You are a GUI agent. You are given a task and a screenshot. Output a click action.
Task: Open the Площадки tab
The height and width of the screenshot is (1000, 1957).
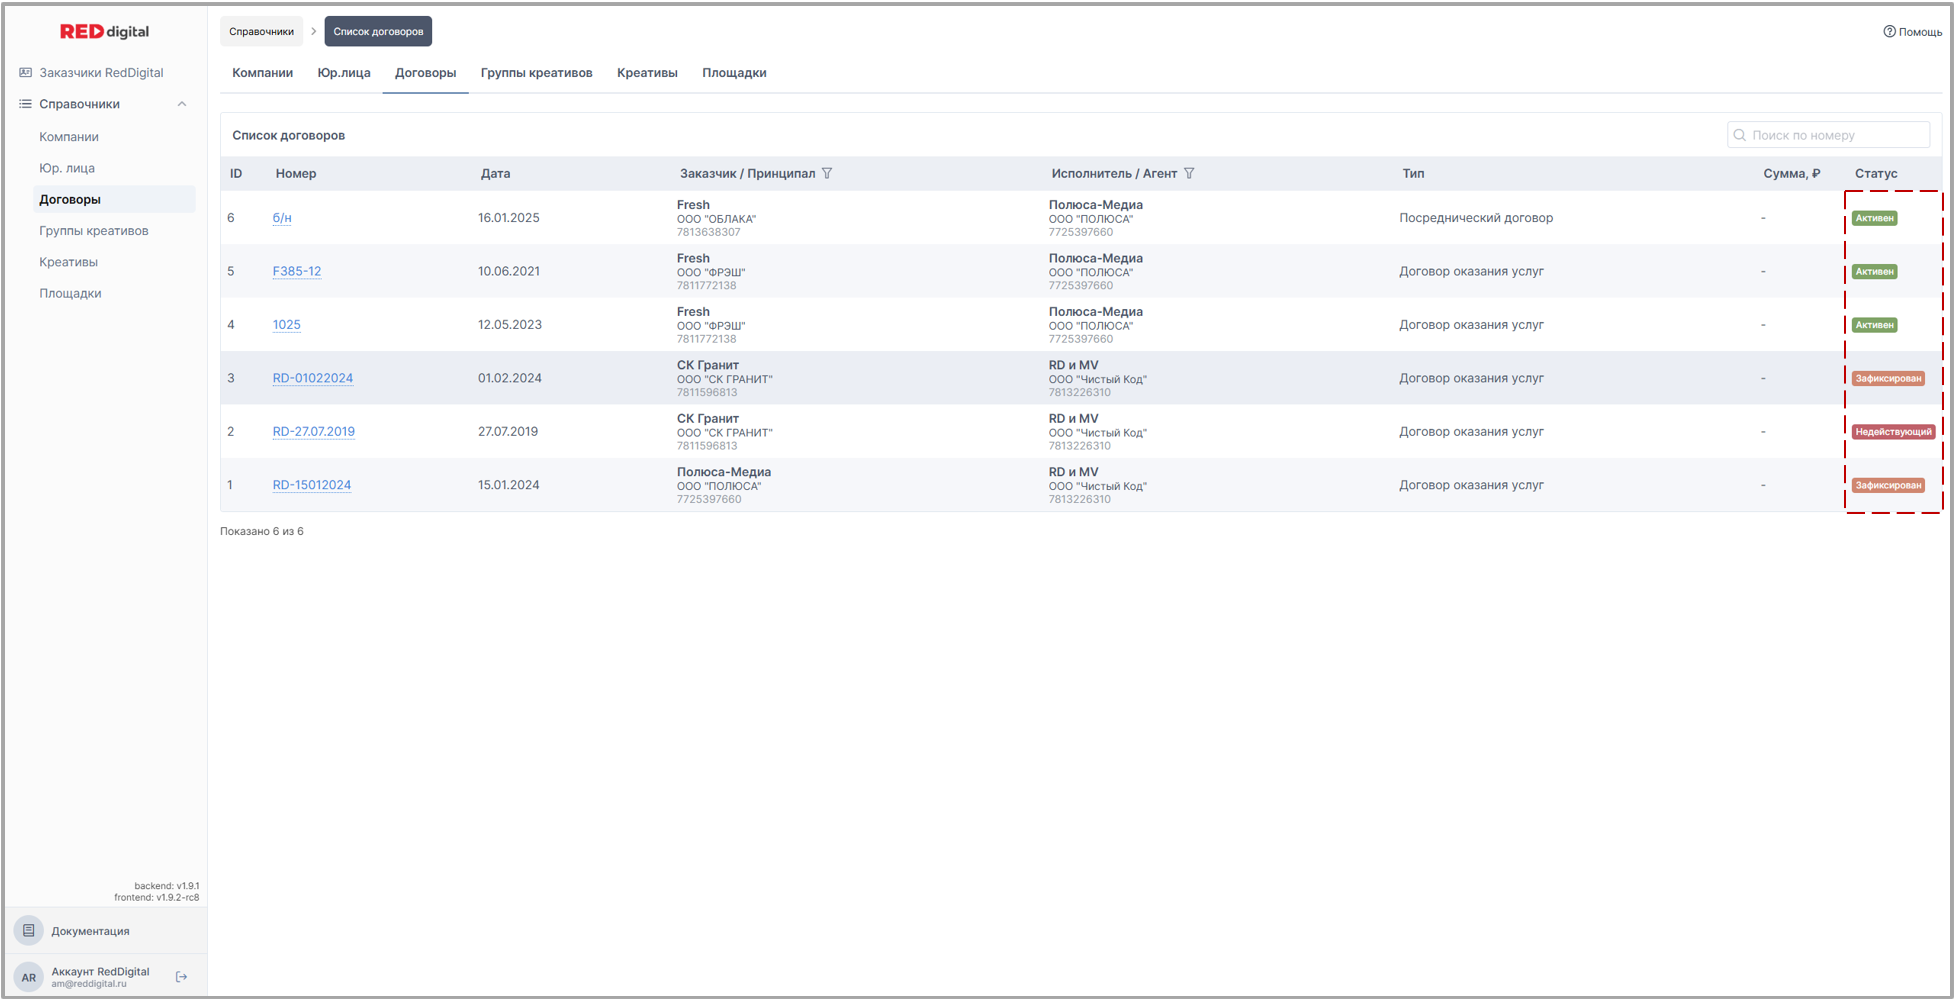(734, 73)
